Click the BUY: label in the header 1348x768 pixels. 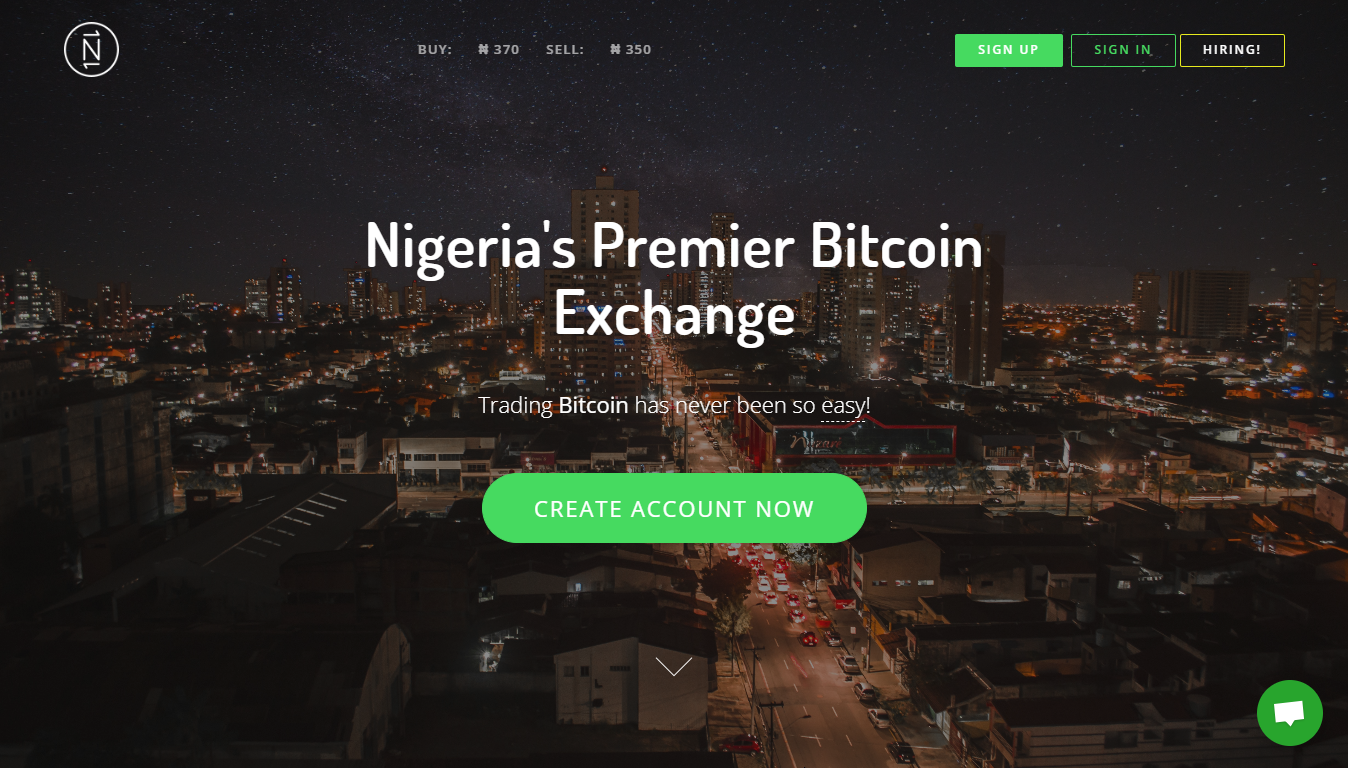pos(435,49)
